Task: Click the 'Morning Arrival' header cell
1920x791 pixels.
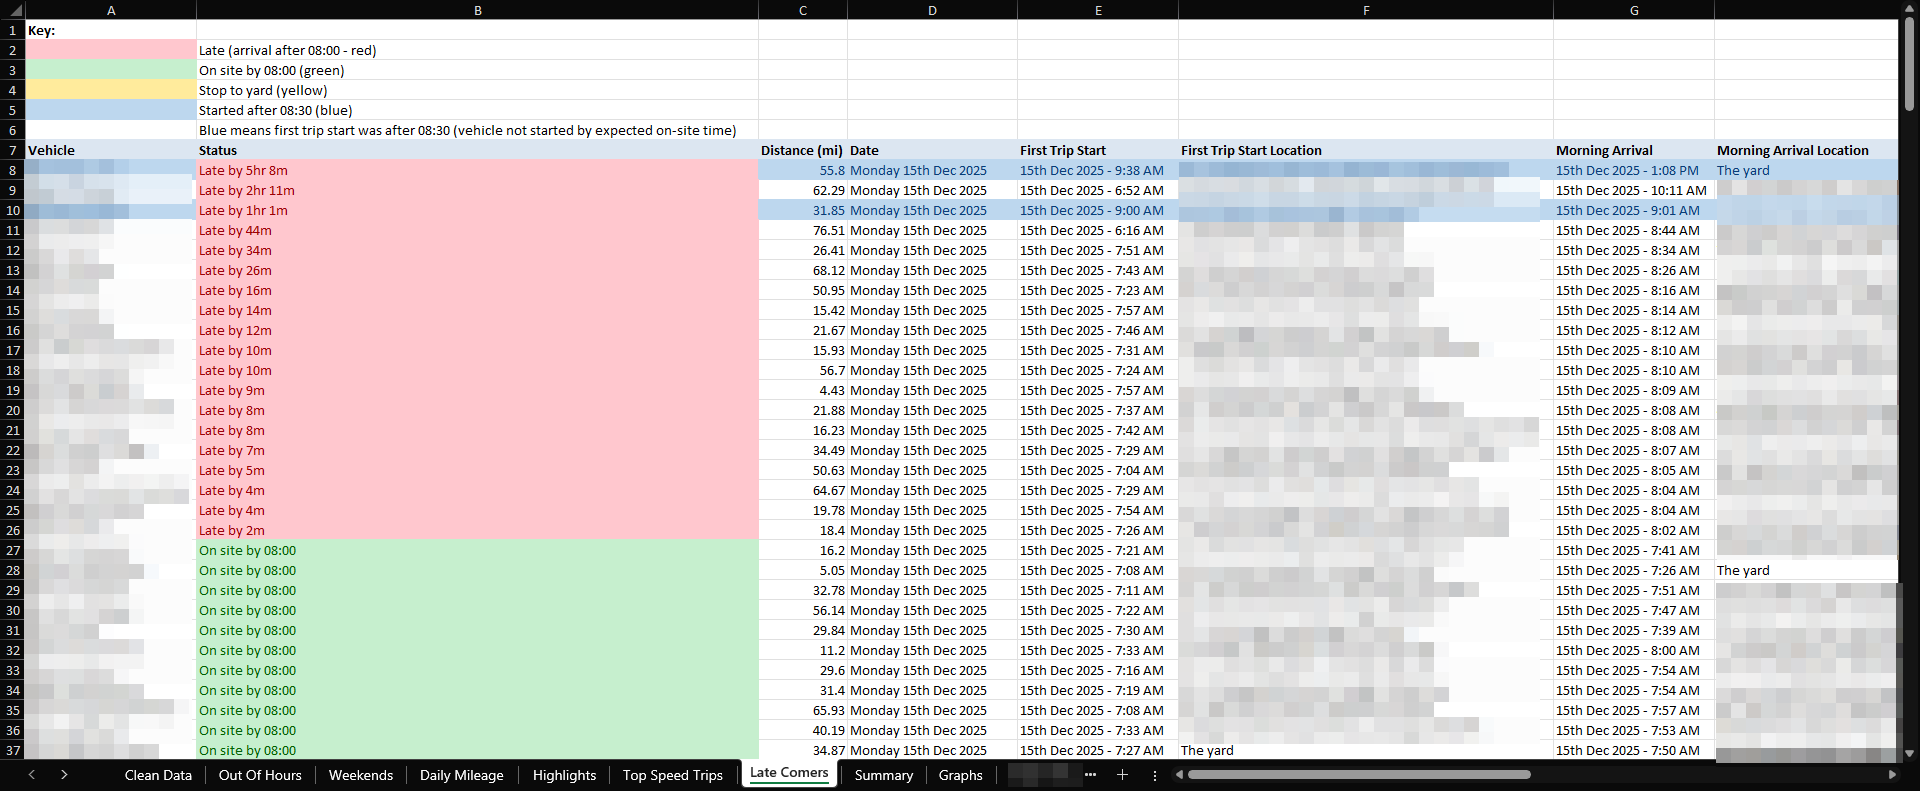Action: point(1634,150)
